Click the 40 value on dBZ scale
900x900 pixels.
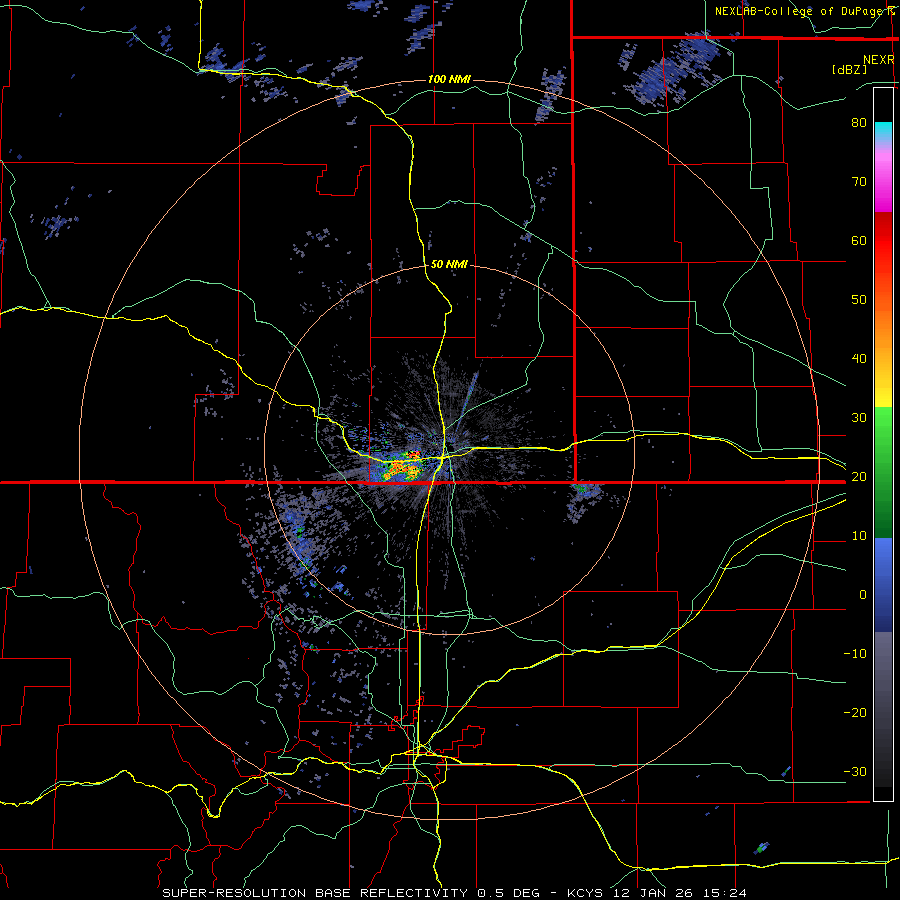(x=859, y=359)
